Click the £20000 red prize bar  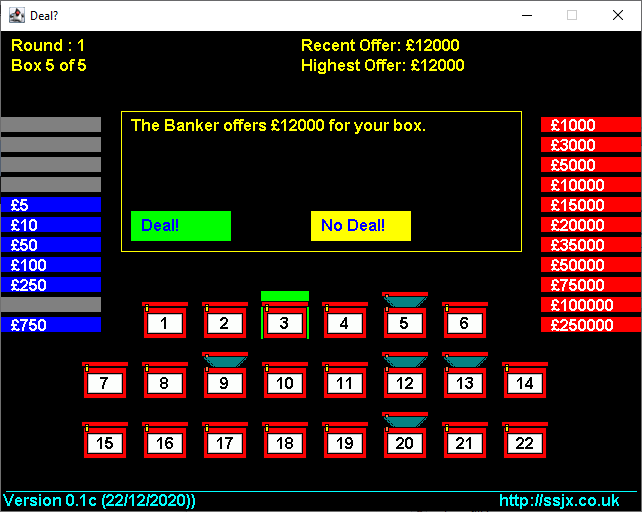(x=591, y=225)
